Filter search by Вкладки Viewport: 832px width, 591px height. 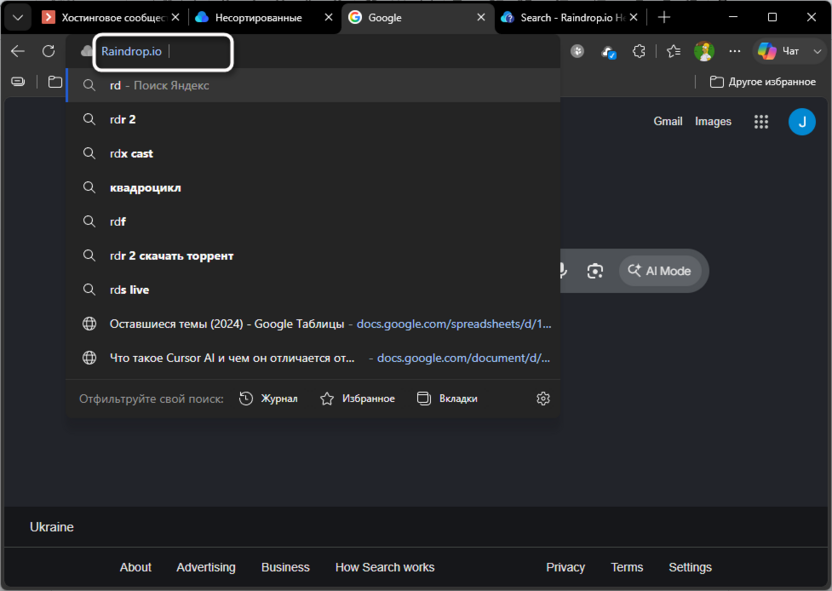tap(447, 398)
